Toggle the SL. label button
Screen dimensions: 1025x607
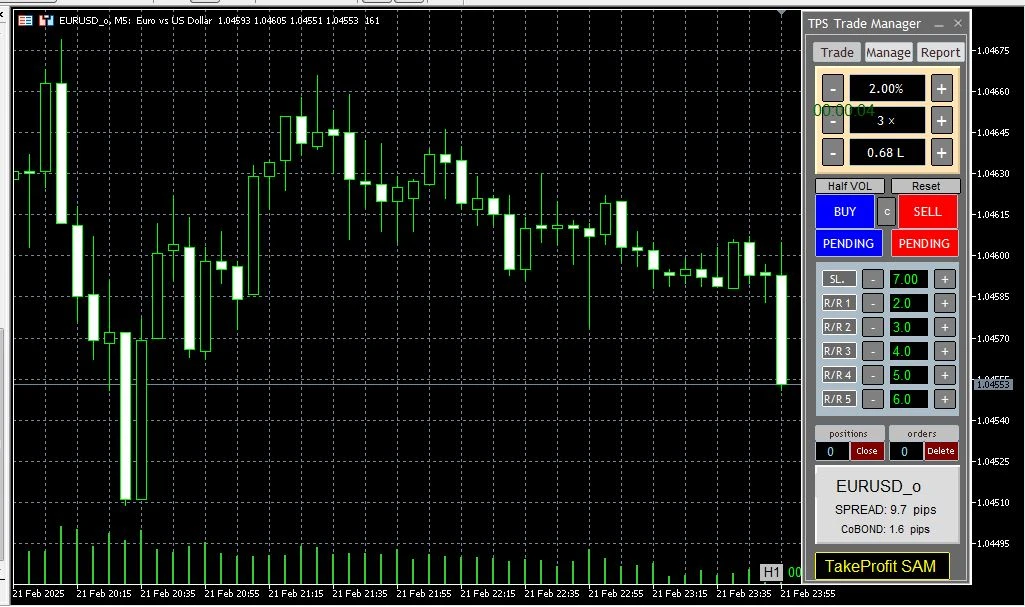click(838, 279)
